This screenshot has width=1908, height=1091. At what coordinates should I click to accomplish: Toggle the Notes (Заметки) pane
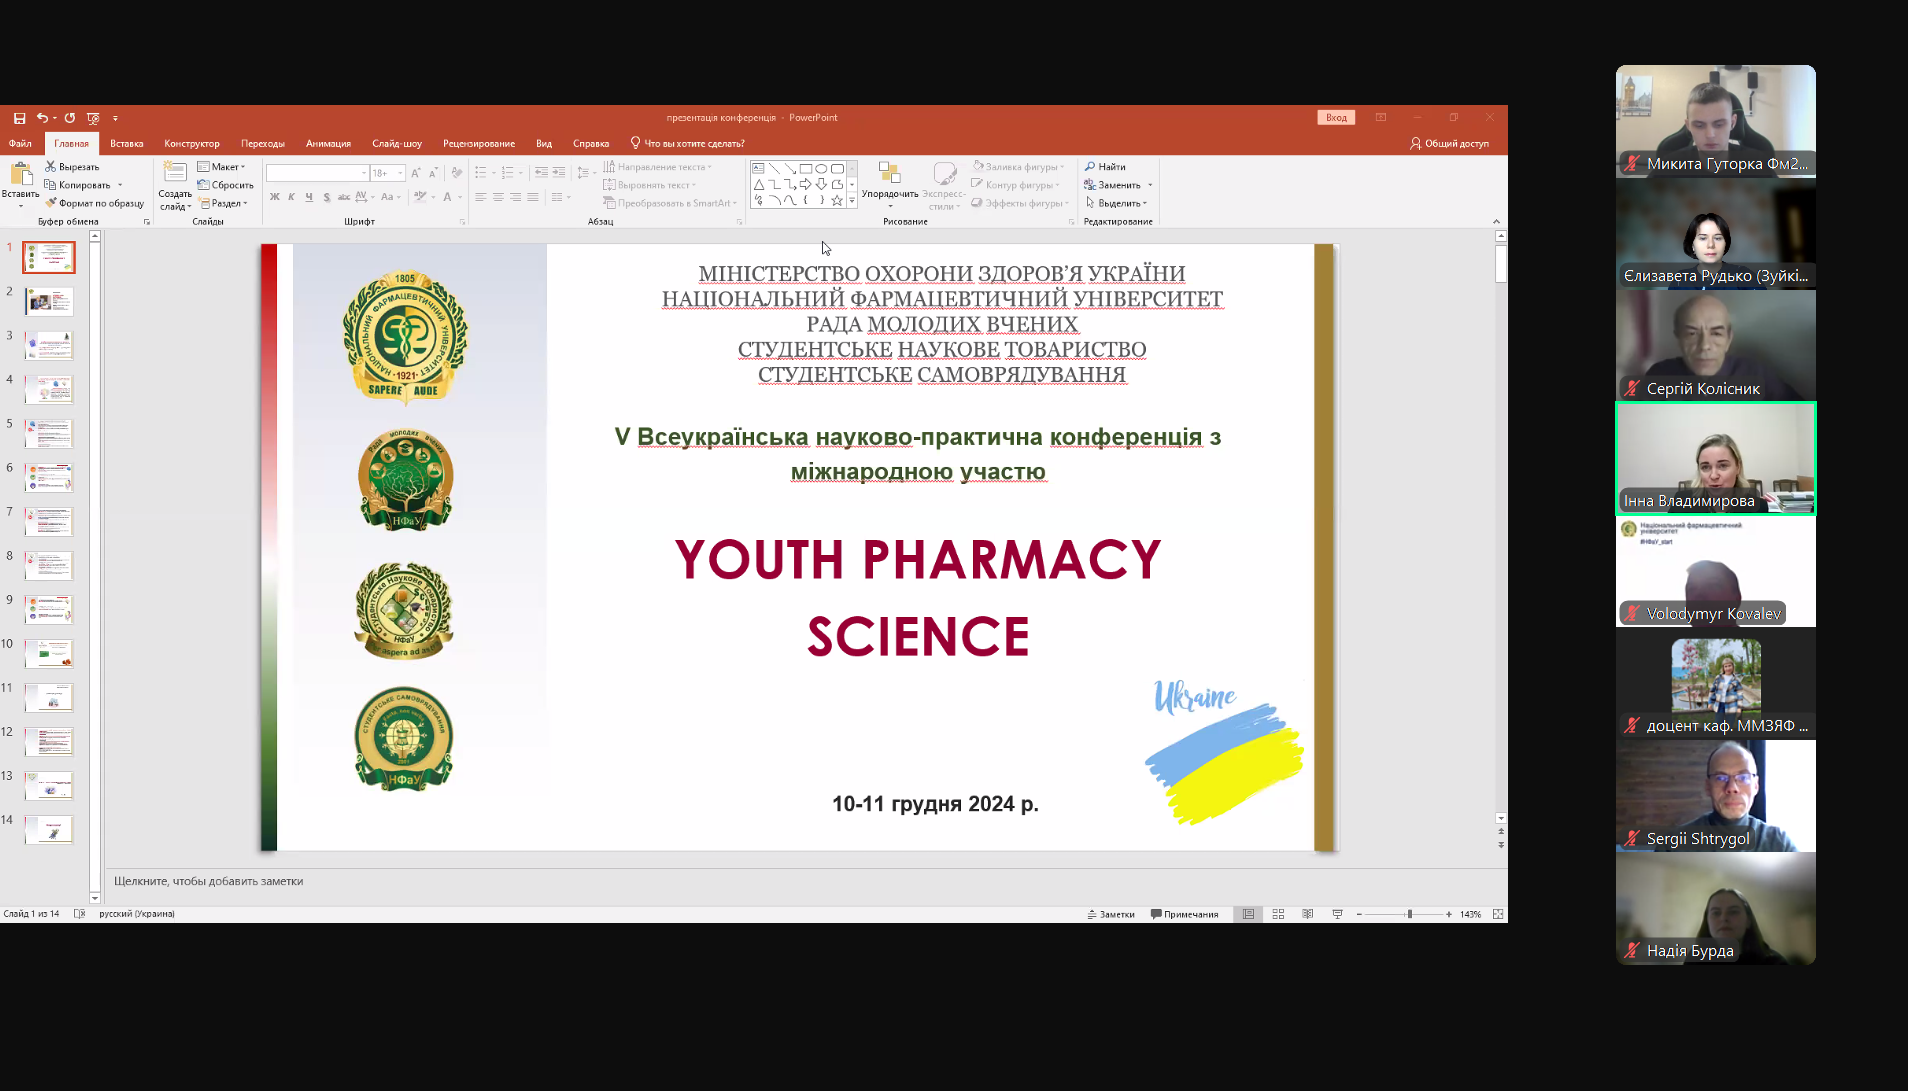(1111, 914)
